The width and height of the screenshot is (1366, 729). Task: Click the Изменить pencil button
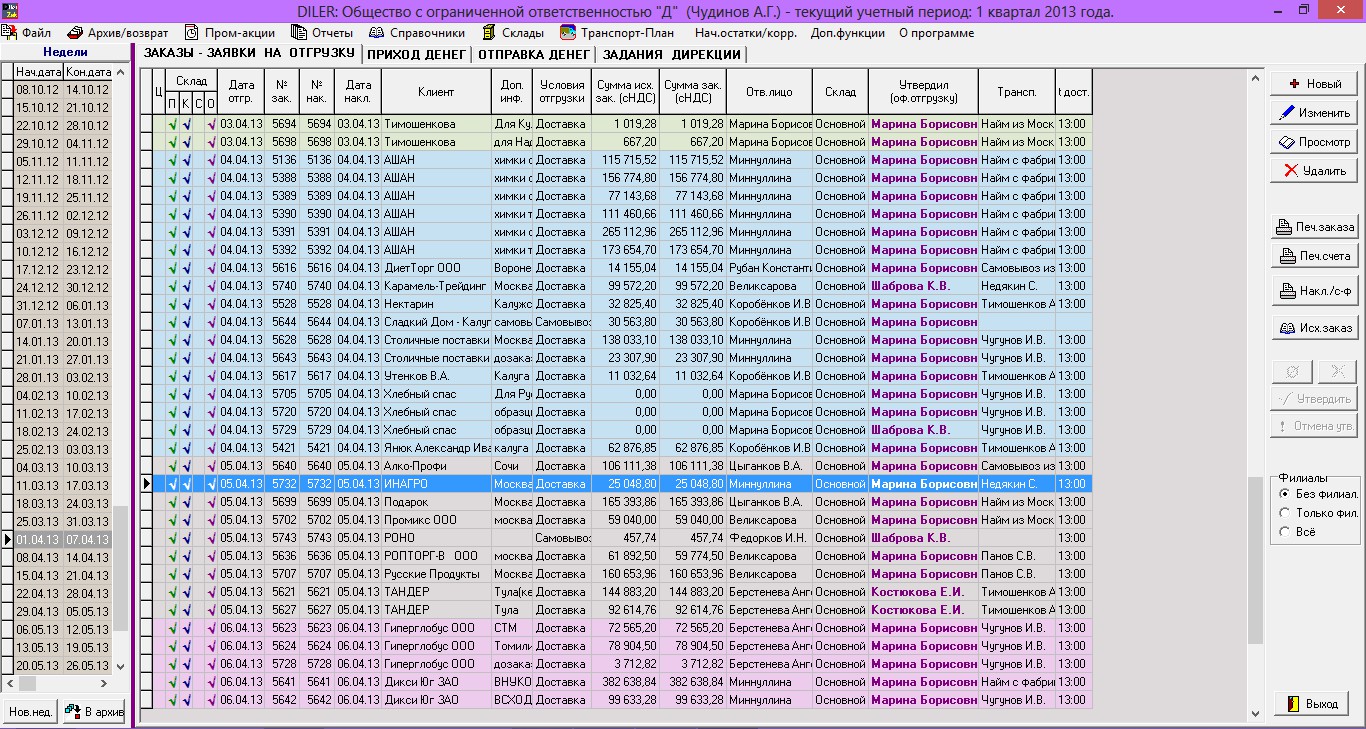(x=1314, y=113)
